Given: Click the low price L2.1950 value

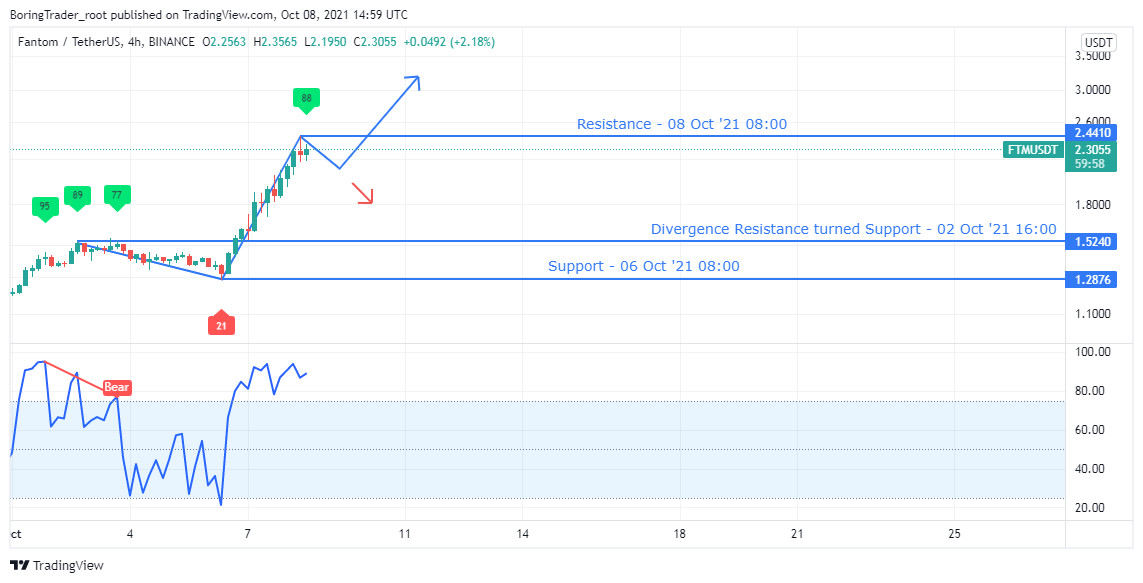Looking at the screenshot, I should (x=324, y=42).
